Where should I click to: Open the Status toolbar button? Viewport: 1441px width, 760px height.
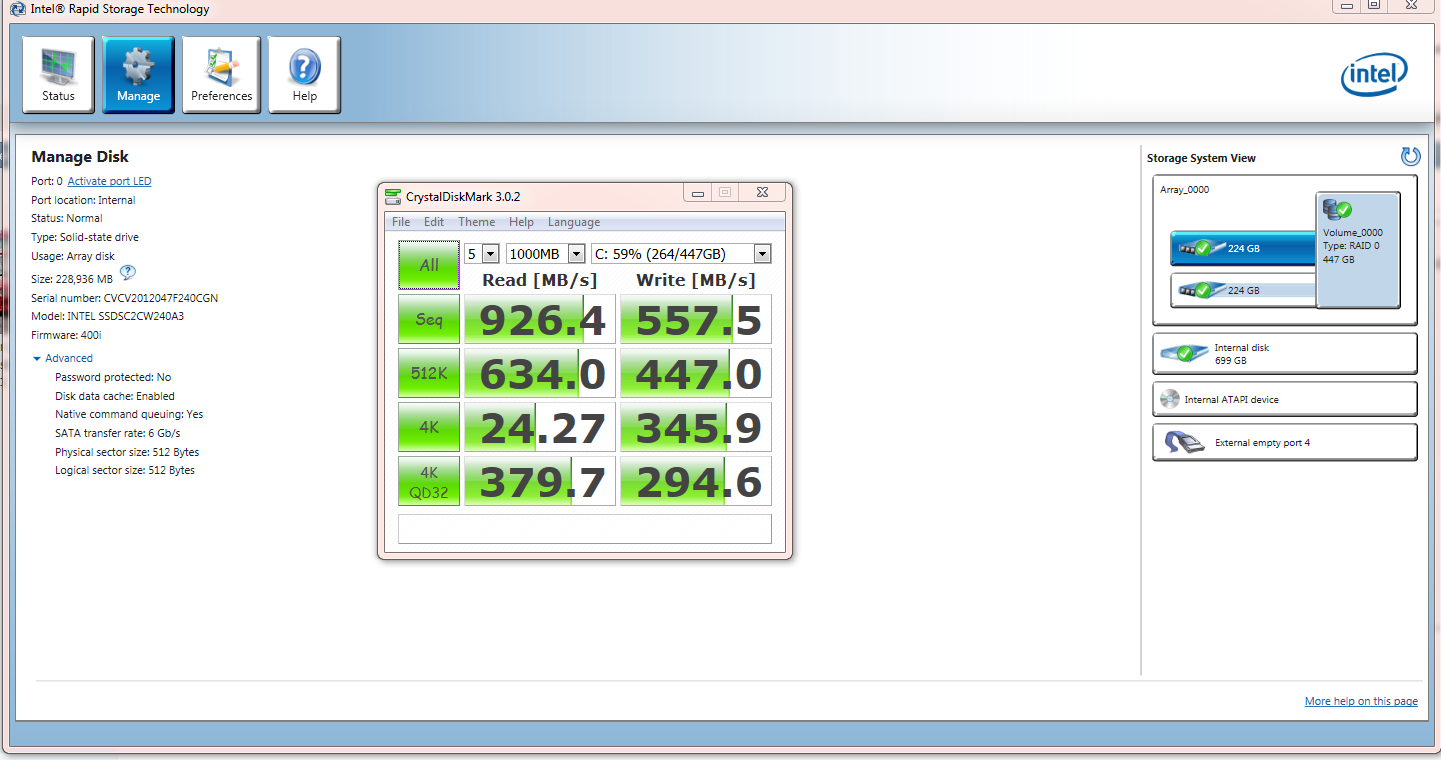[x=58, y=74]
